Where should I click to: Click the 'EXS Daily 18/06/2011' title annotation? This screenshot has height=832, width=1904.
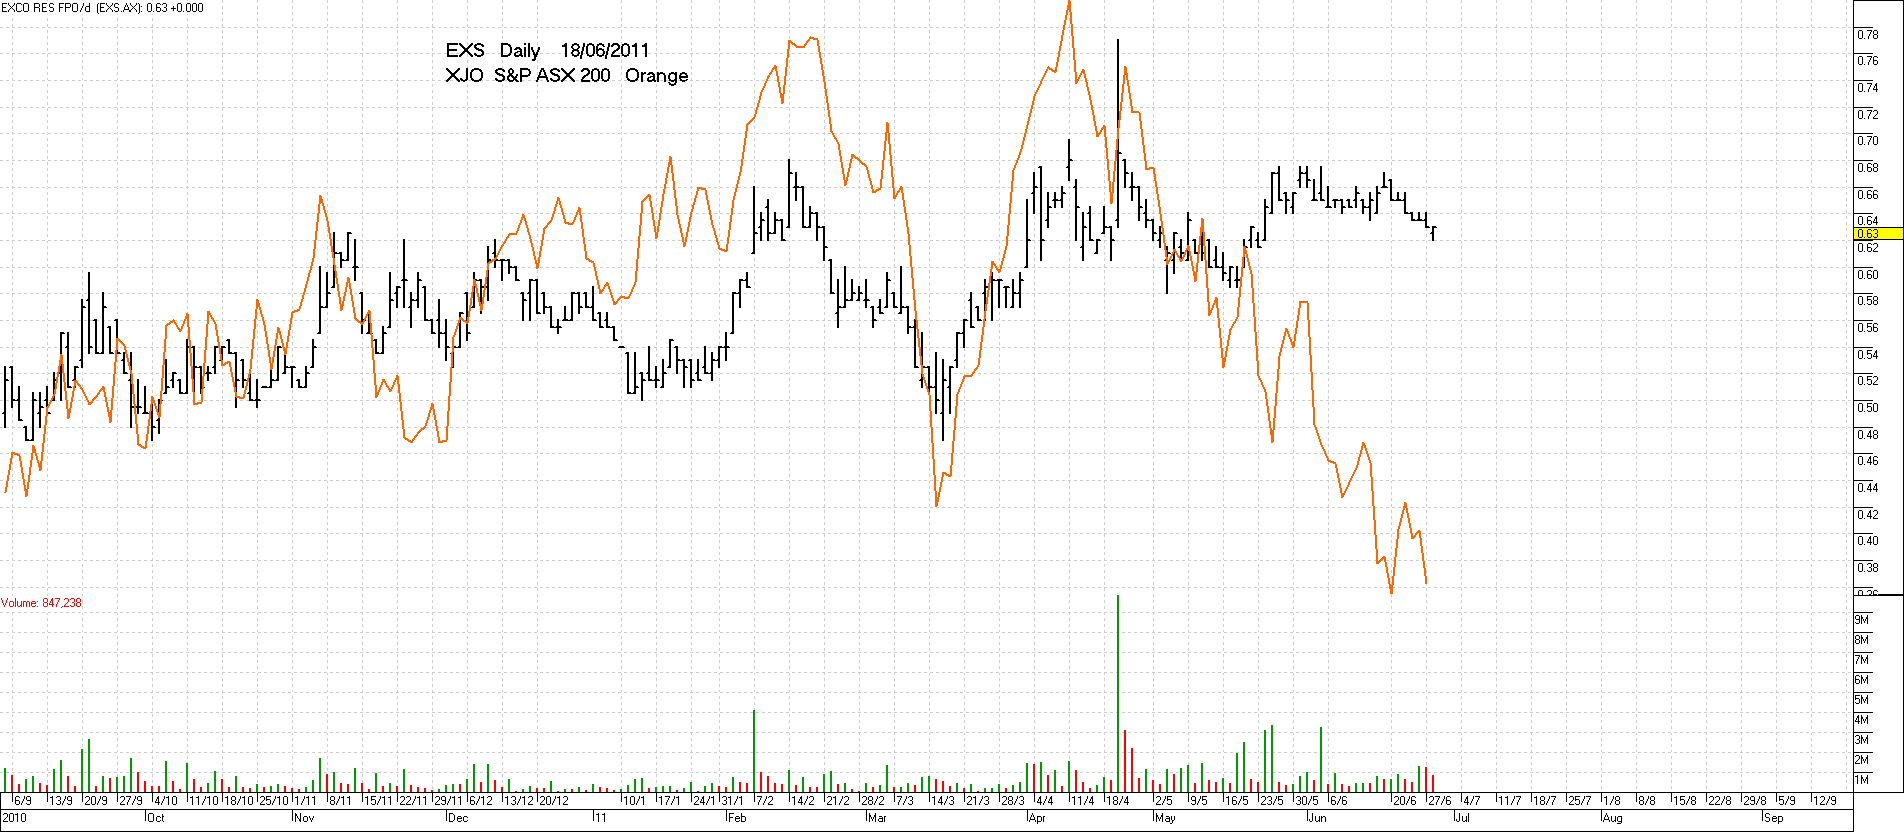547,50
